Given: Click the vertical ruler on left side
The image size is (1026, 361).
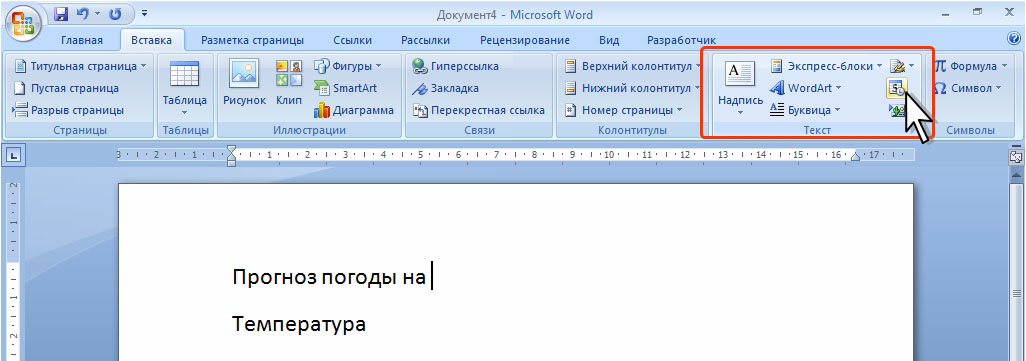Looking at the screenshot, I should coord(14,271).
